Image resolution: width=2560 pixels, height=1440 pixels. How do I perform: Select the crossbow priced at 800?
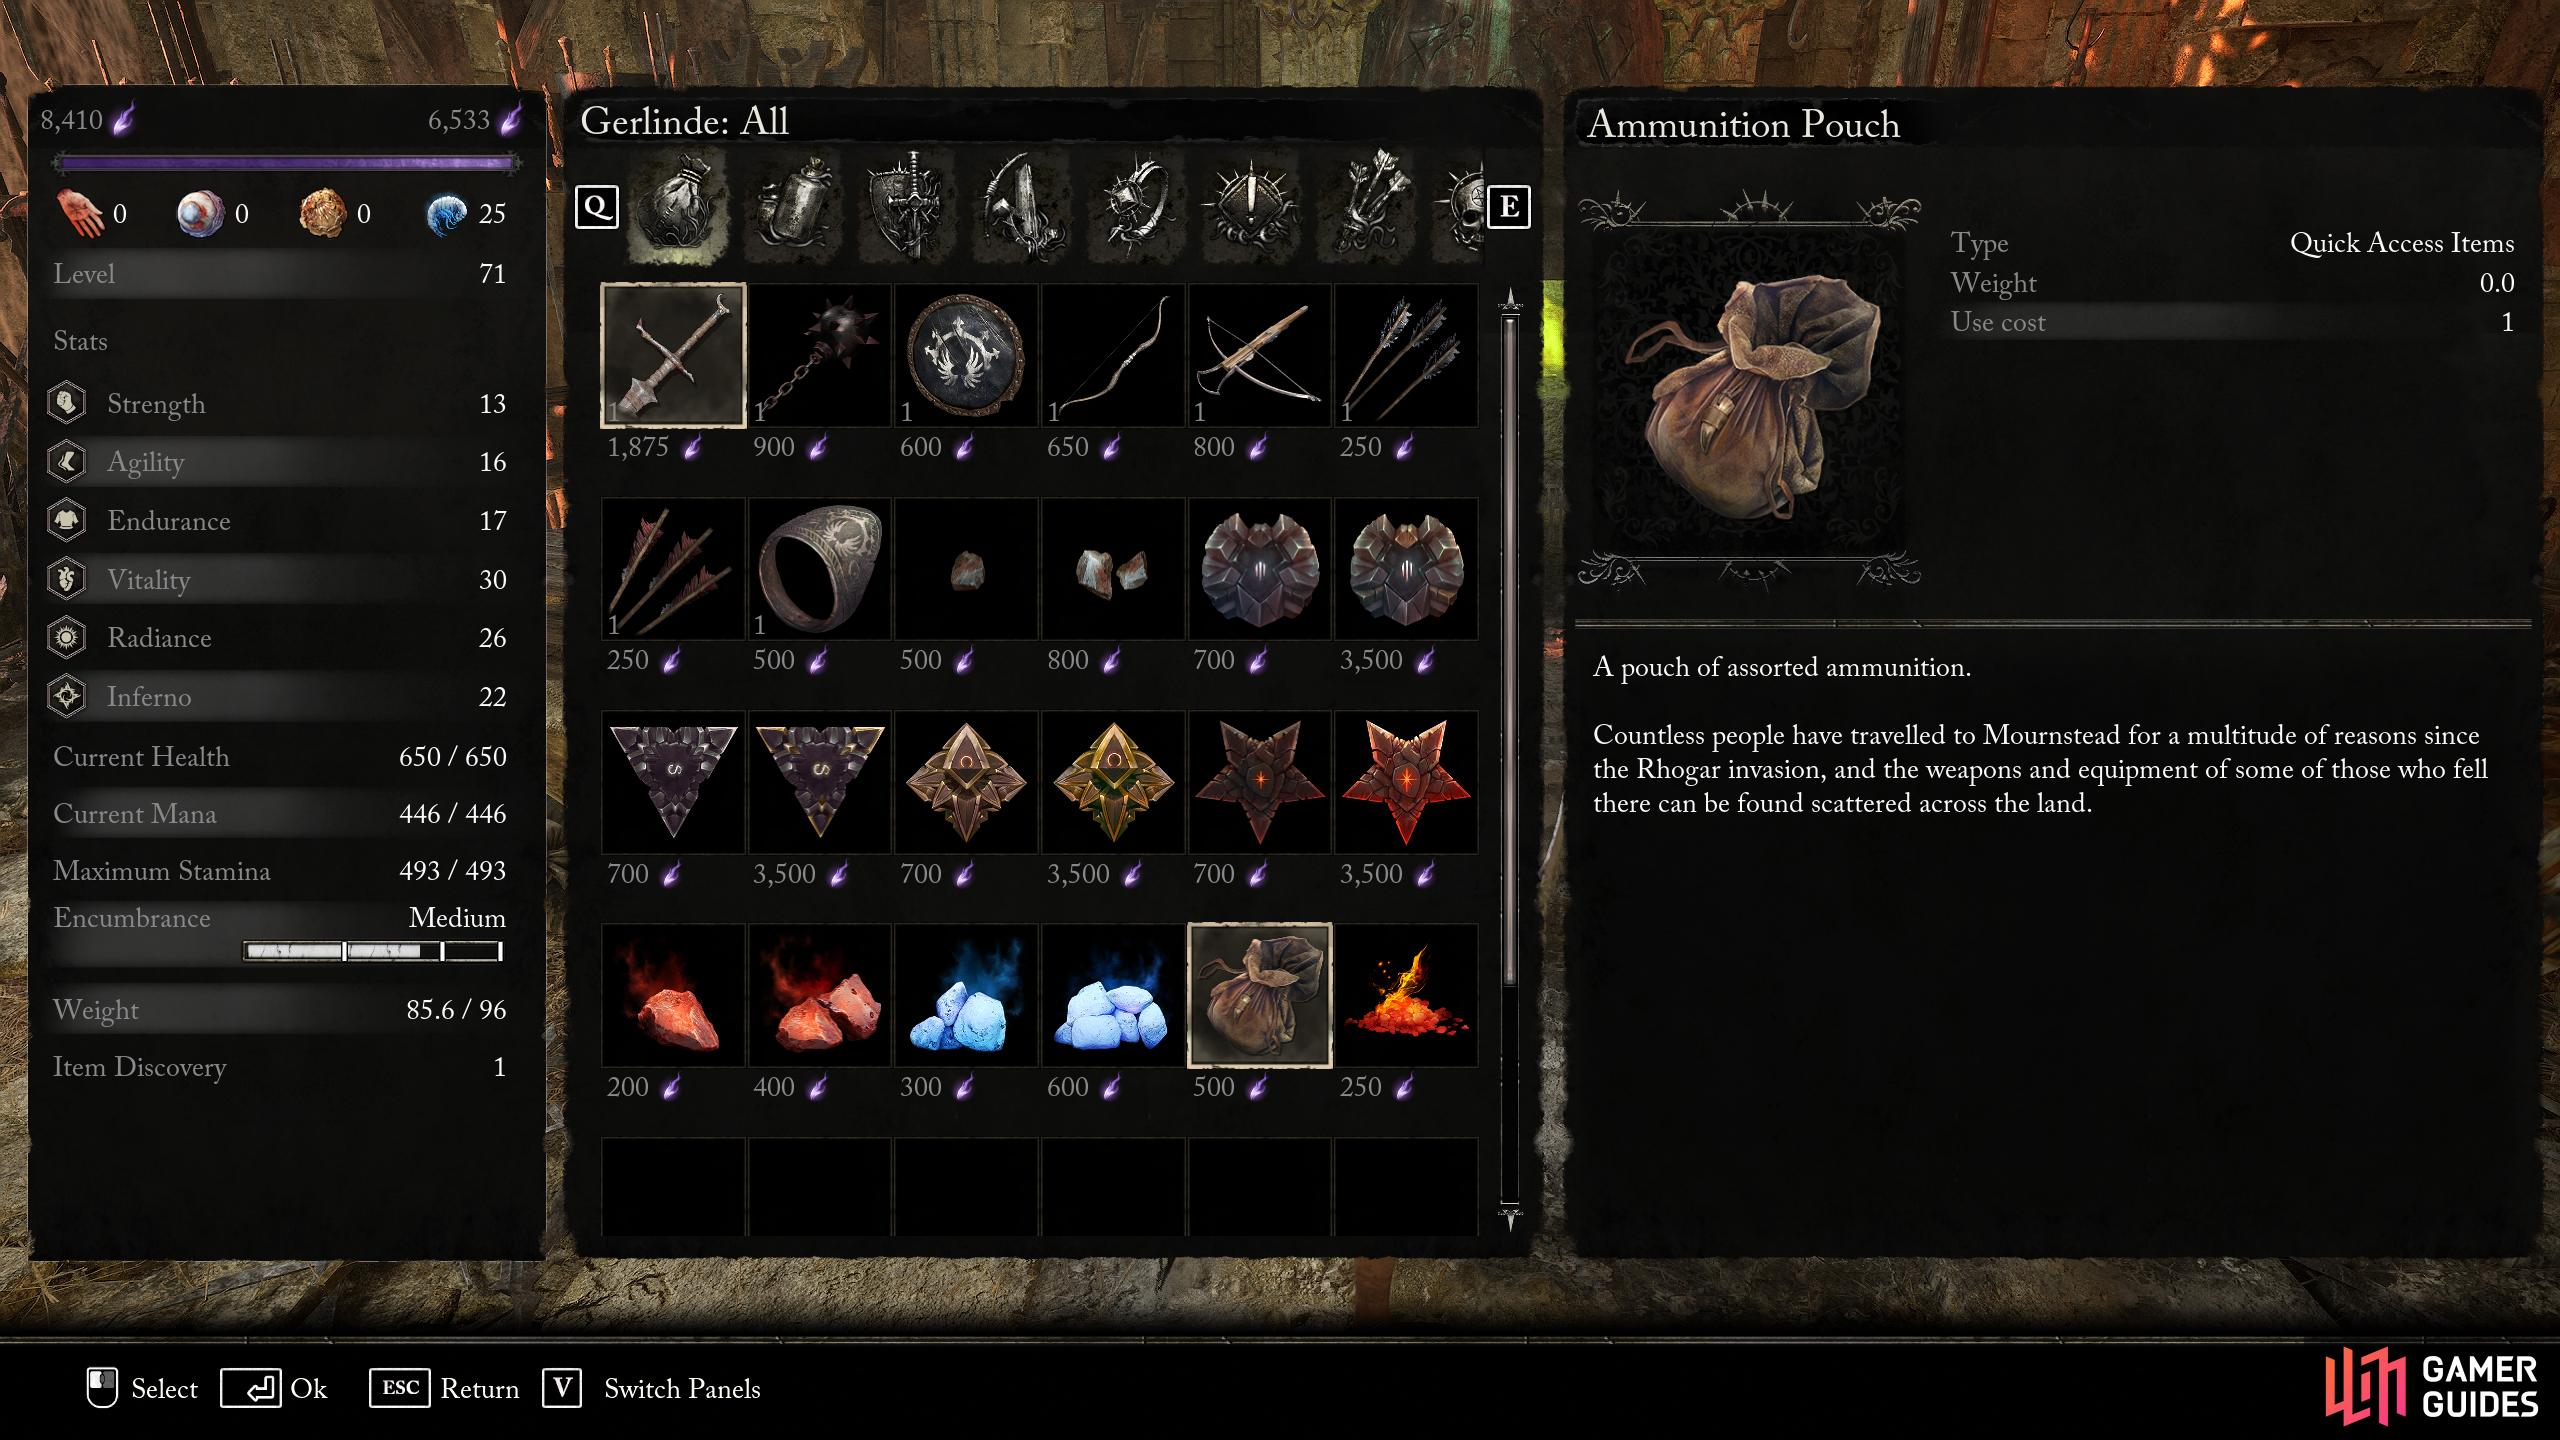(1259, 355)
